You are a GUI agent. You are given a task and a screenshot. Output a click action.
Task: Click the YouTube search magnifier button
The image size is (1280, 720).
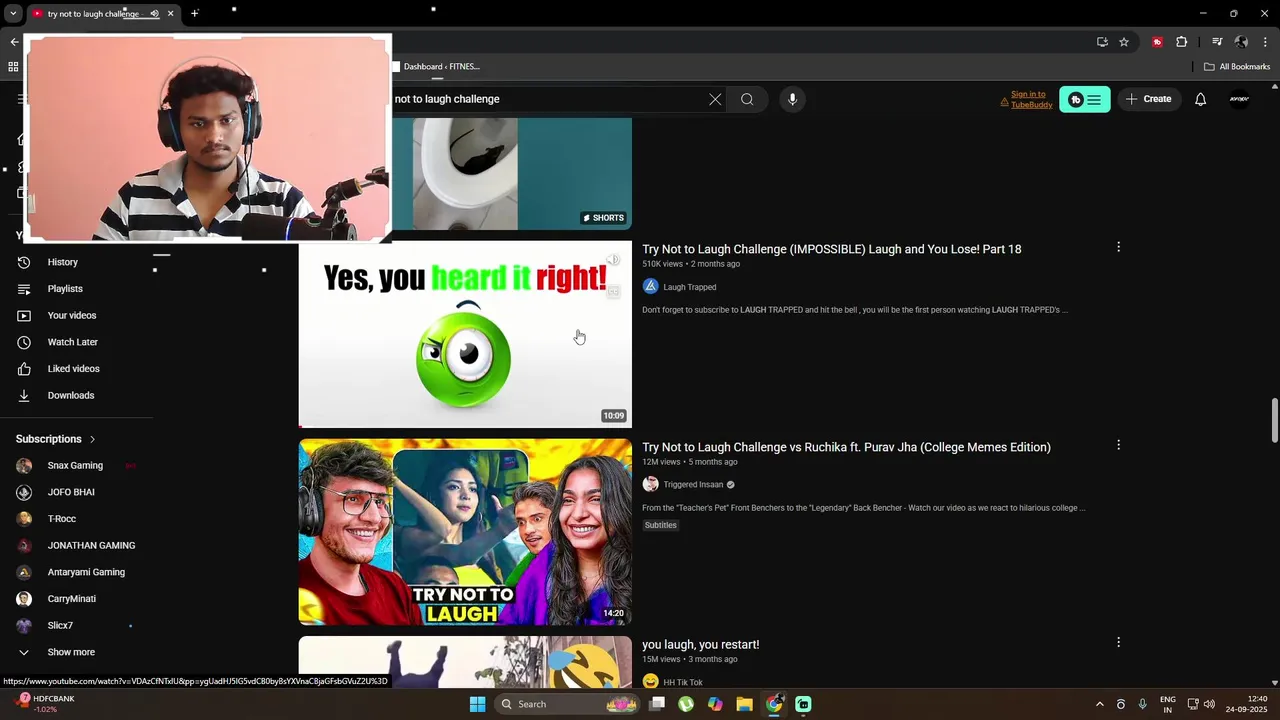pyautogui.click(x=747, y=99)
